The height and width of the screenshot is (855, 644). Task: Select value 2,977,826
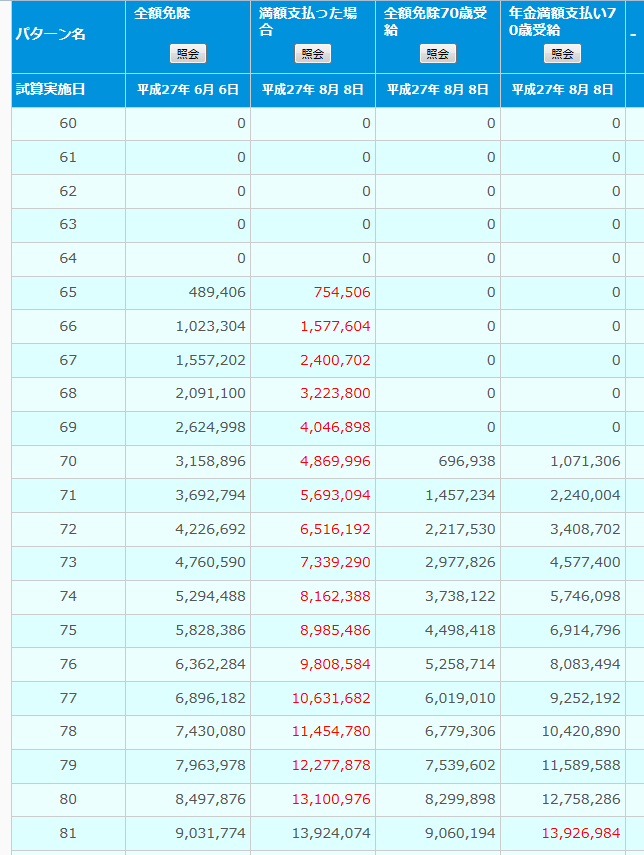pos(460,562)
